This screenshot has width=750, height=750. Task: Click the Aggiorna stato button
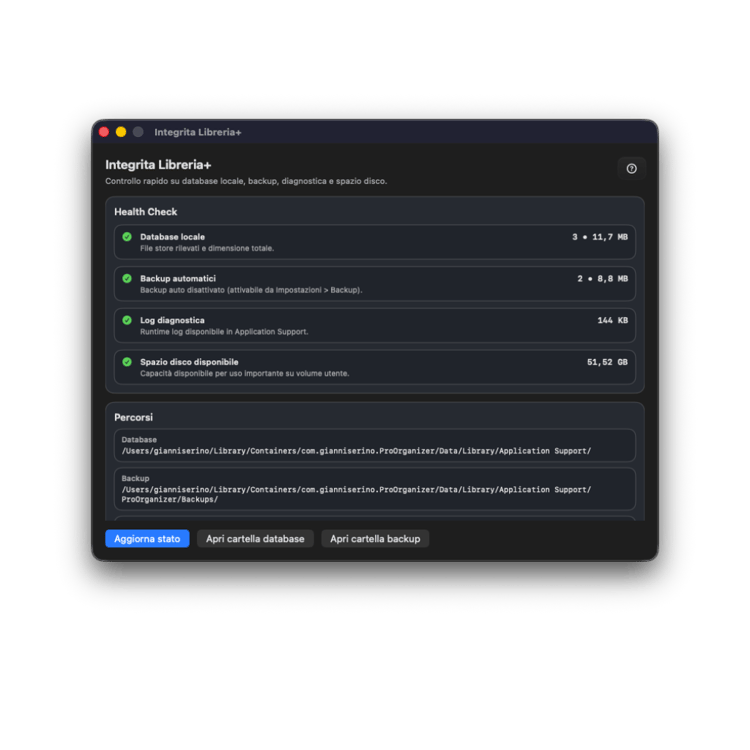tap(147, 539)
